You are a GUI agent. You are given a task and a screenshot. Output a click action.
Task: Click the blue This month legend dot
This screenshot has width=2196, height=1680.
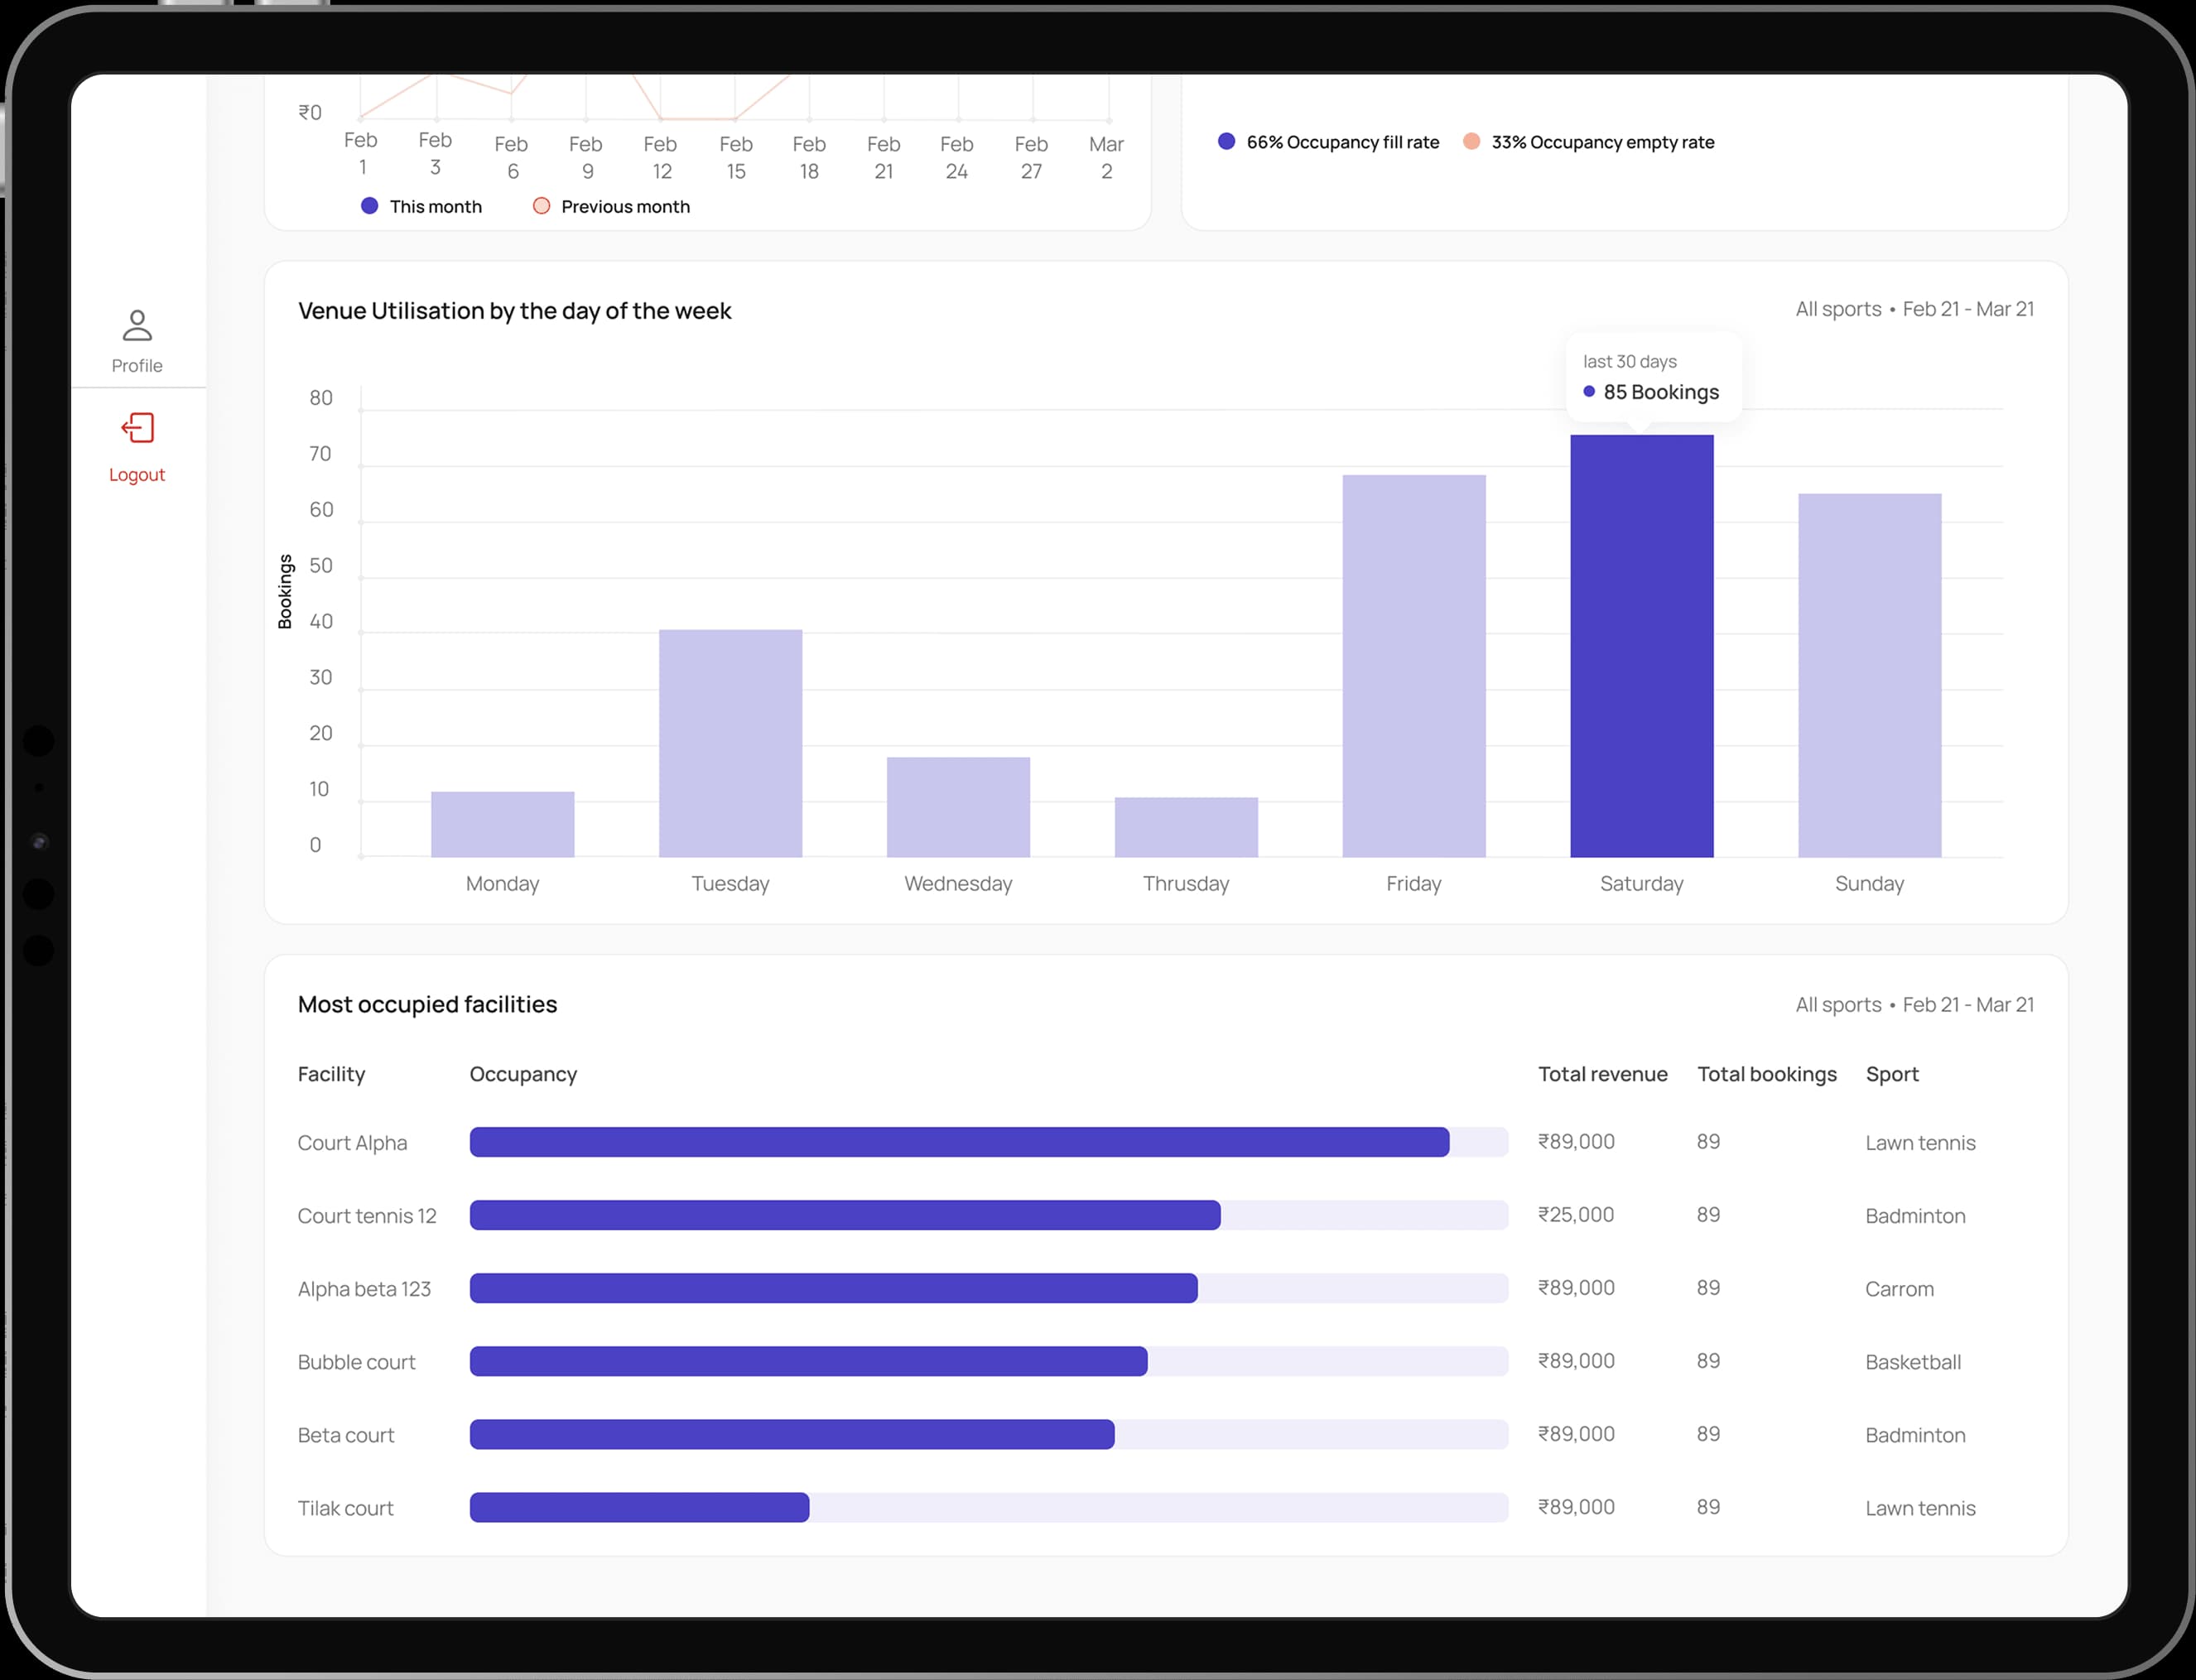point(369,206)
